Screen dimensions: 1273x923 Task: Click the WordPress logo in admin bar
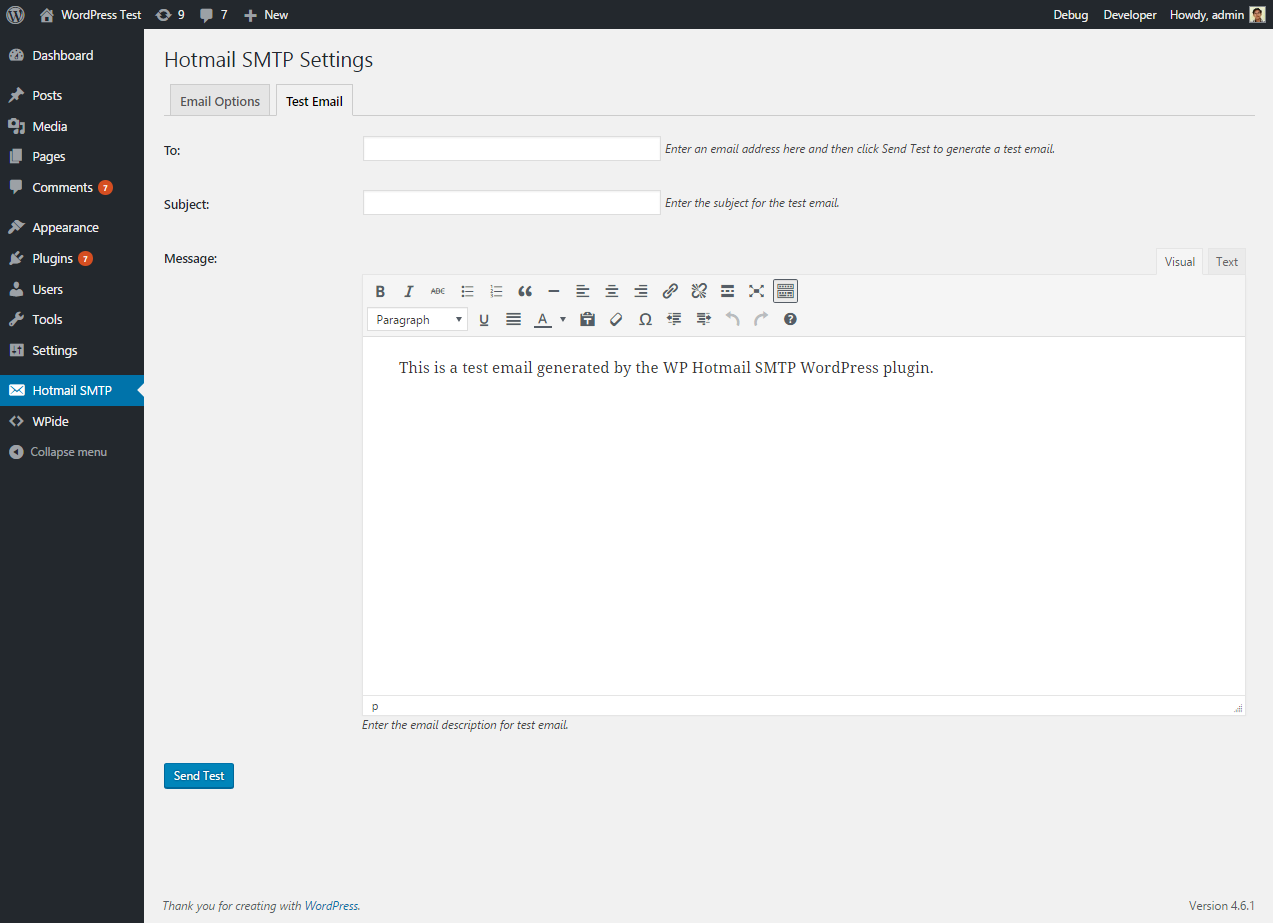click(x=15, y=14)
